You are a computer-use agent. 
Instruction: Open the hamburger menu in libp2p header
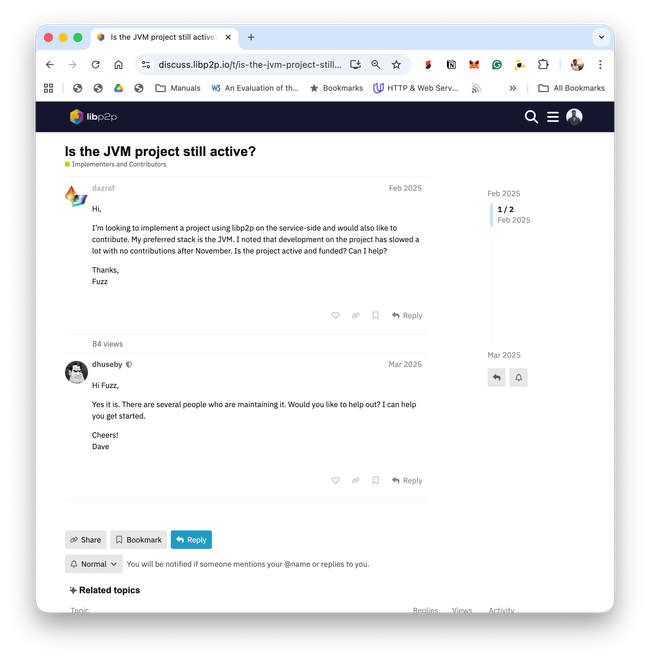click(553, 117)
